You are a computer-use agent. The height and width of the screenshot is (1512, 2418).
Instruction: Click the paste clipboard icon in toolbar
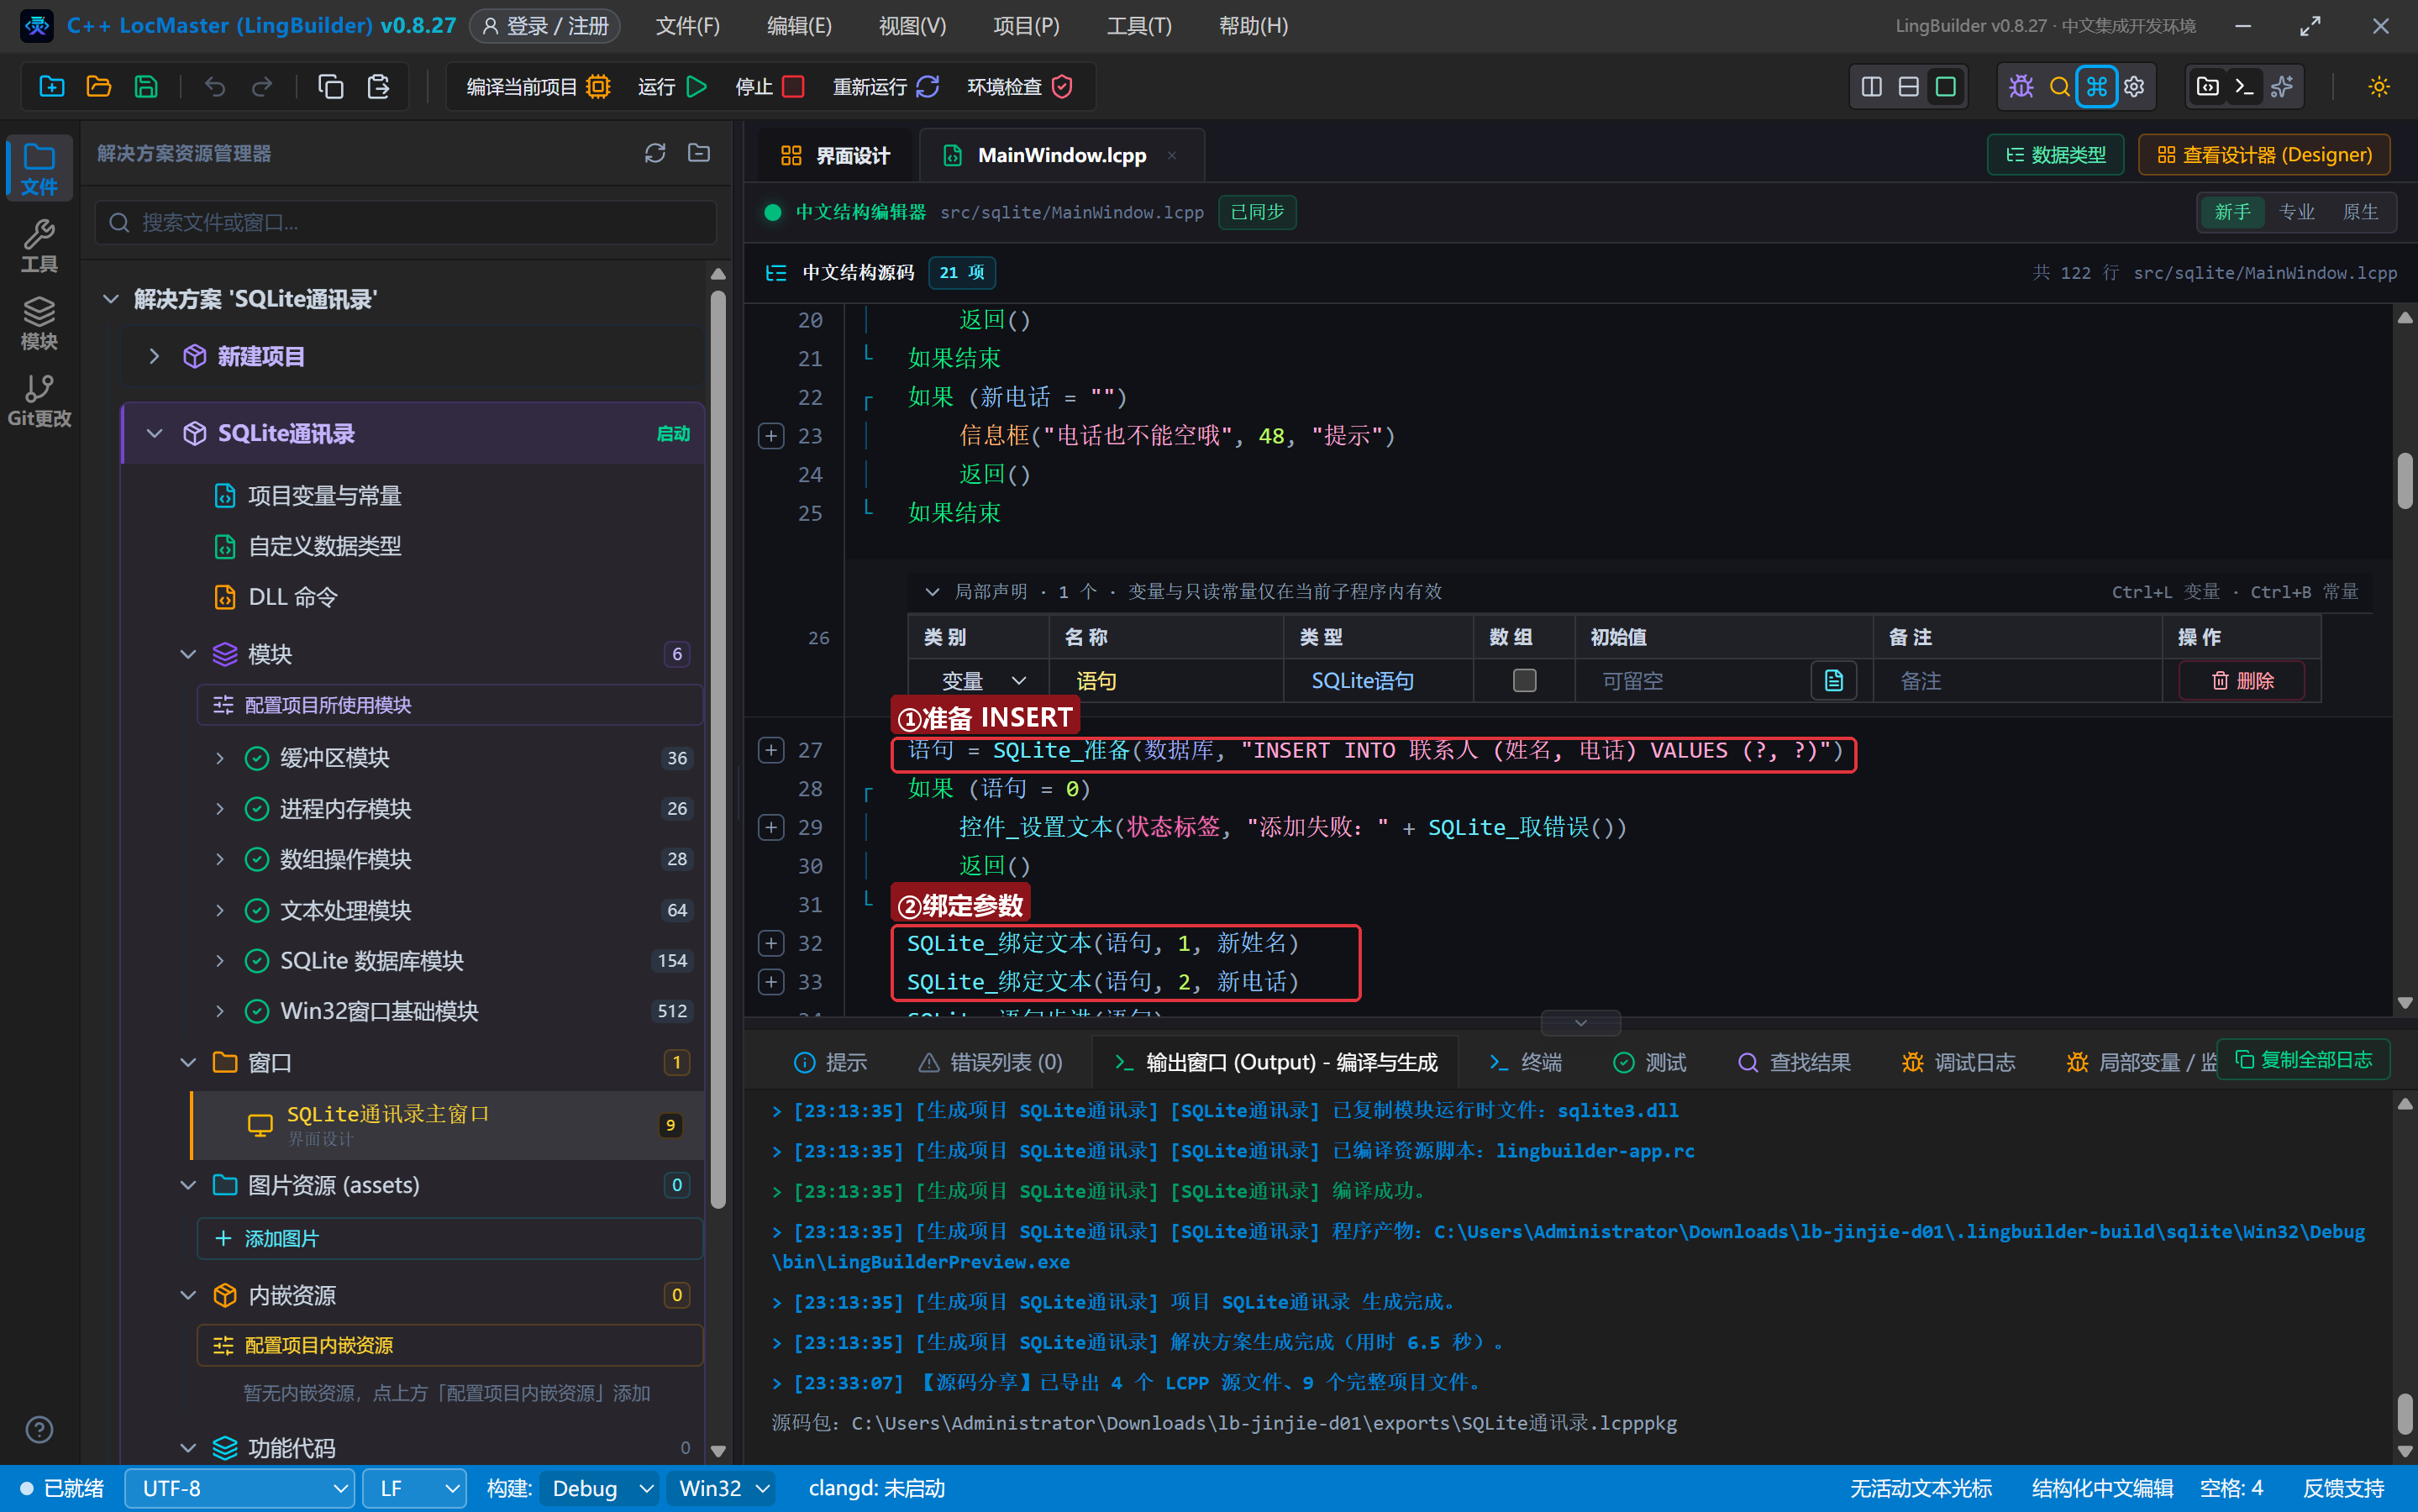click(x=378, y=87)
